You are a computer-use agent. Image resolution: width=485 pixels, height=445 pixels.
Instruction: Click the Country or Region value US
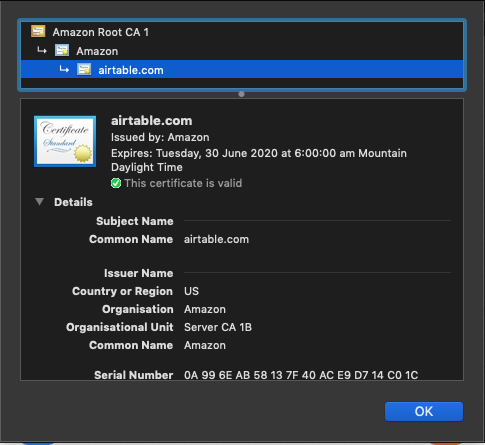pyautogui.click(x=191, y=291)
